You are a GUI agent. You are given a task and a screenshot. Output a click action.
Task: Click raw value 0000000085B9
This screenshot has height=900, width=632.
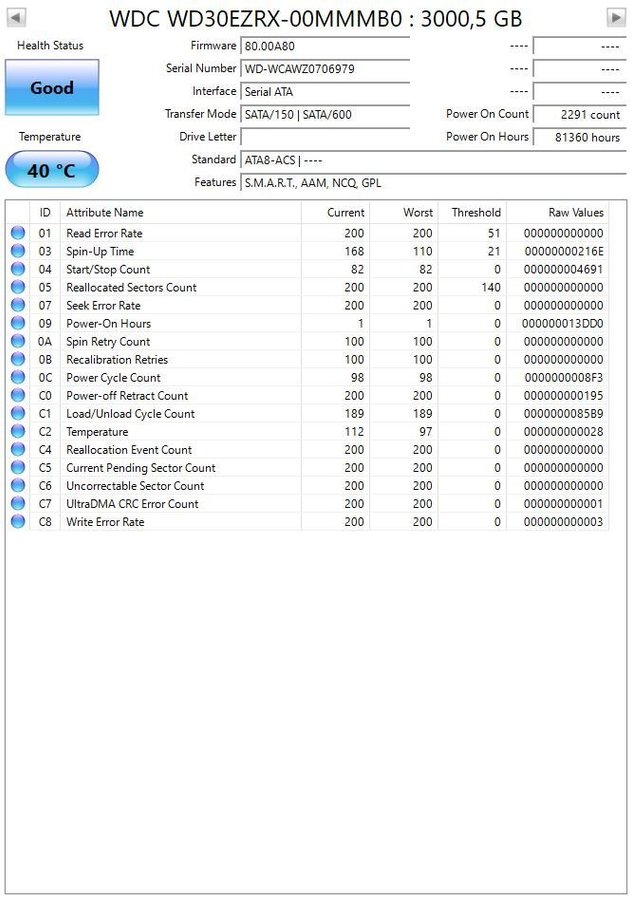click(564, 414)
